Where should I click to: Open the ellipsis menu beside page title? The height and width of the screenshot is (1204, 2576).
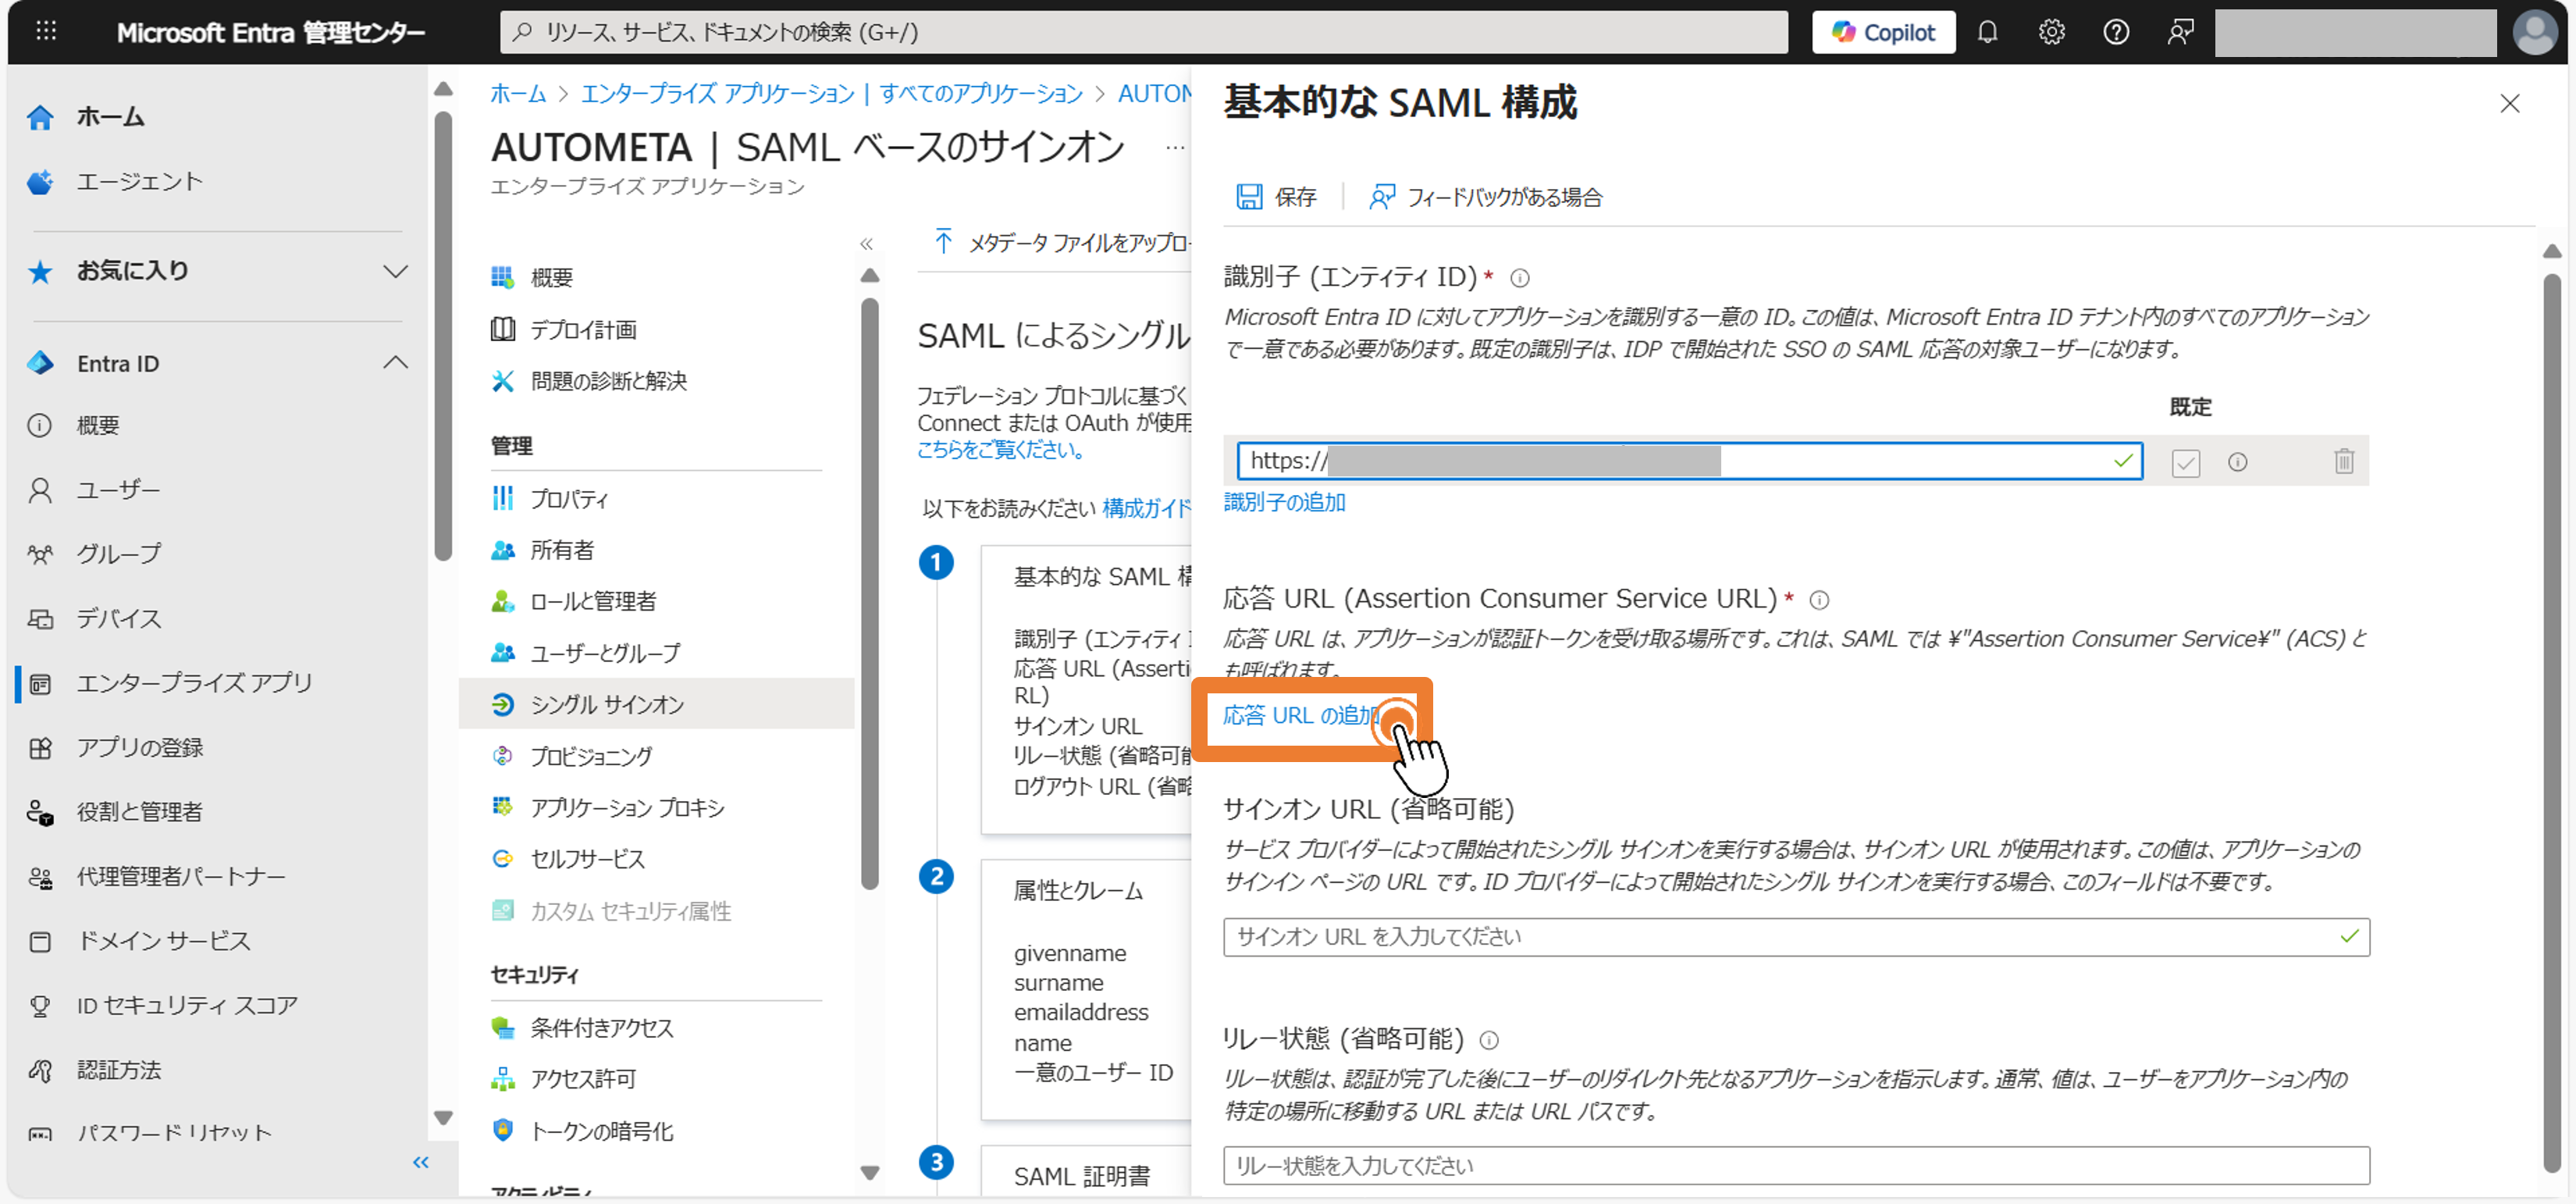[x=1175, y=148]
